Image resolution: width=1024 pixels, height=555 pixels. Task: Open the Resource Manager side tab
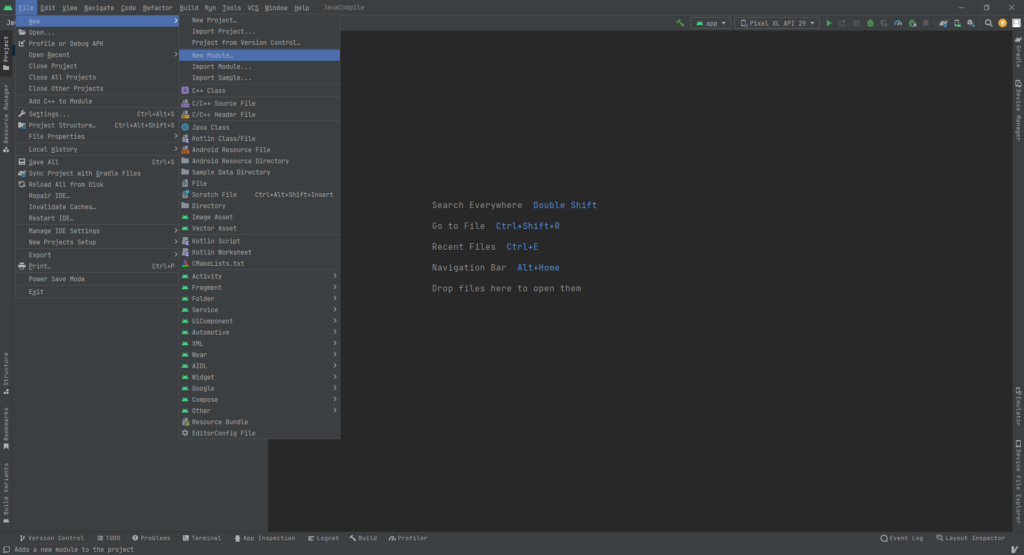[x=6, y=118]
